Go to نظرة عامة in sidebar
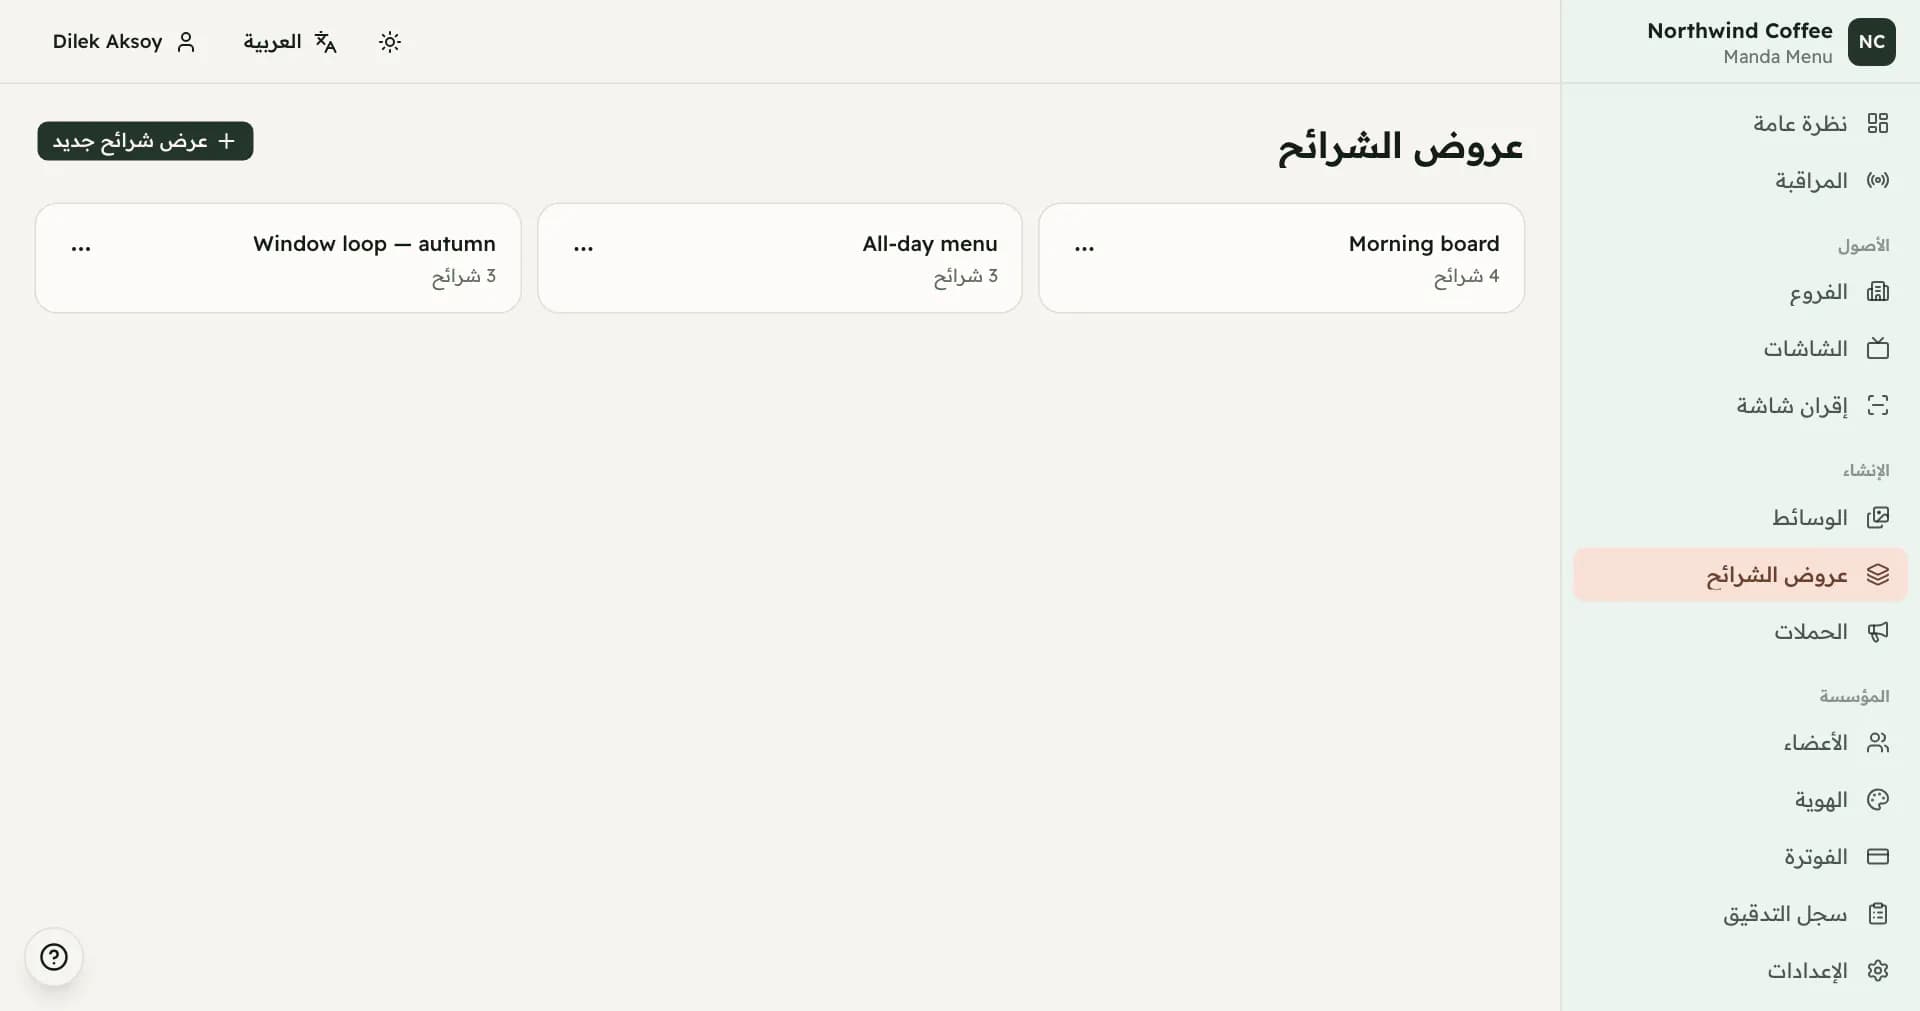Image resolution: width=1920 pixels, height=1011 pixels. (x=1741, y=123)
